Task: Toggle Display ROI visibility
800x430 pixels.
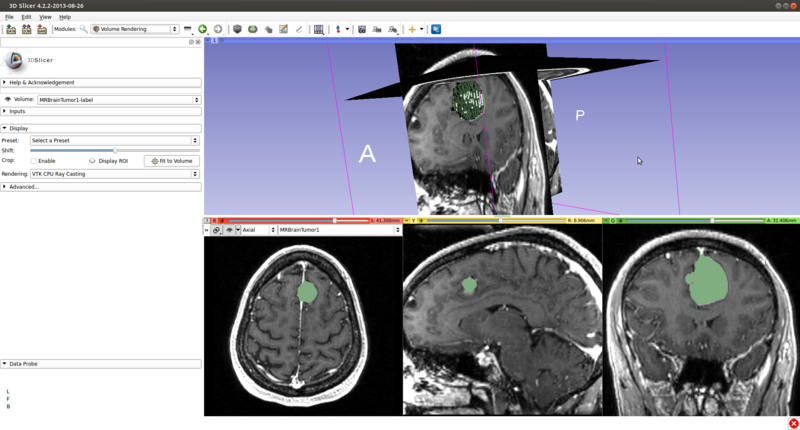Action: click(92, 161)
